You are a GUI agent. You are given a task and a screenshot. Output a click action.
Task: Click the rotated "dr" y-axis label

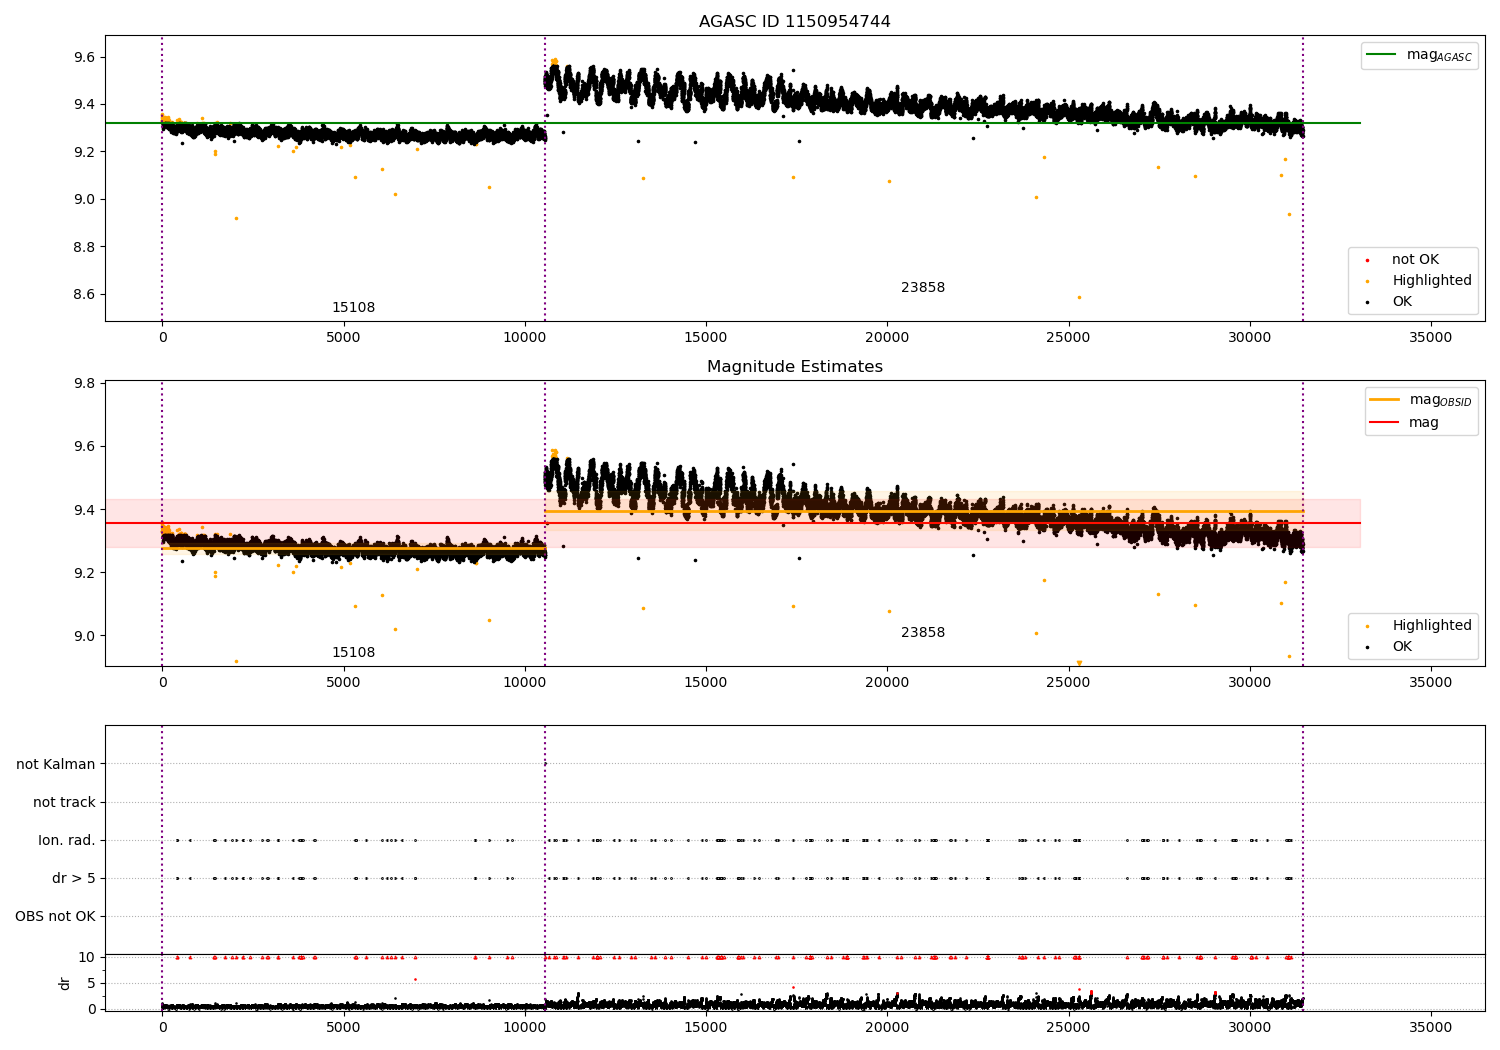point(65,983)
